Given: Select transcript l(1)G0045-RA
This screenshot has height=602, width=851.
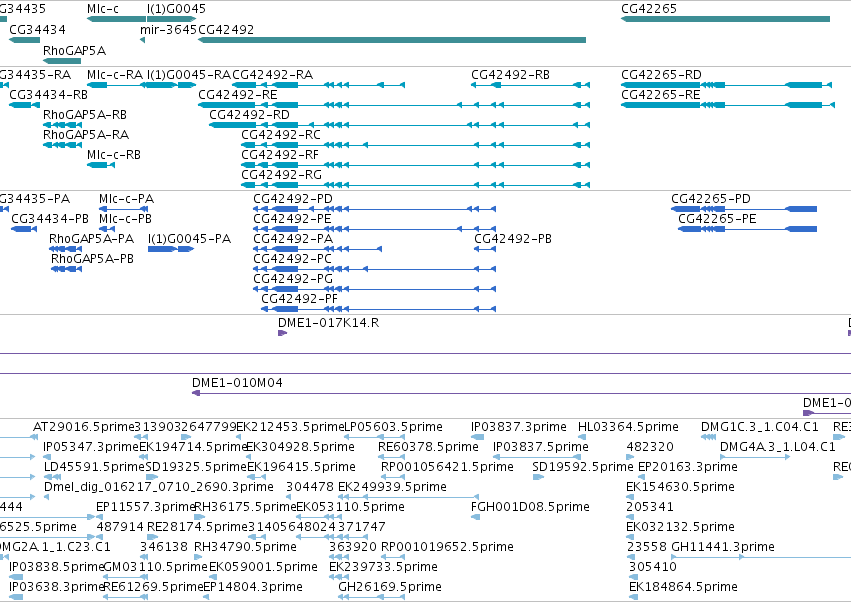Looking at the screenshot, I should (x=172, y=85).
